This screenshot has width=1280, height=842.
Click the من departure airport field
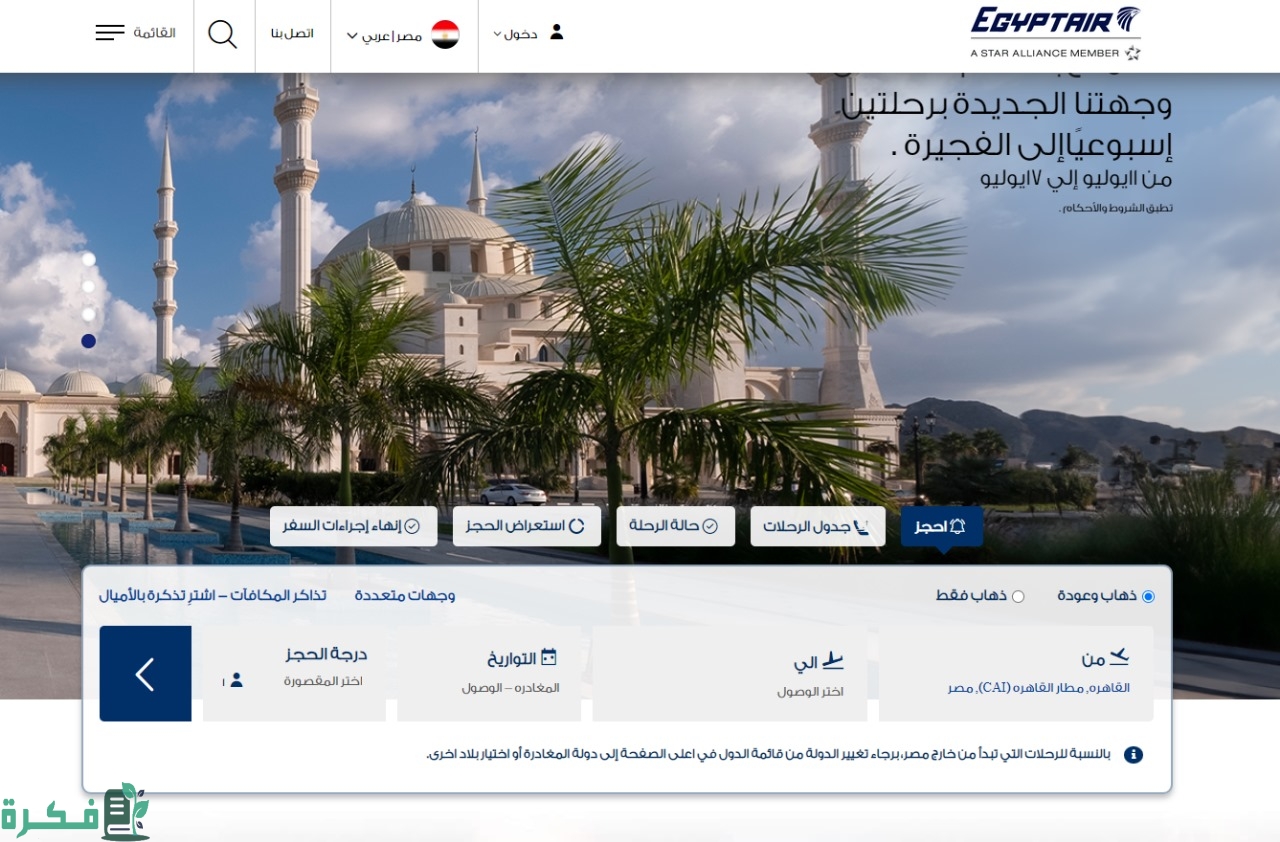pyautogui.click(x=1015, y=673)
